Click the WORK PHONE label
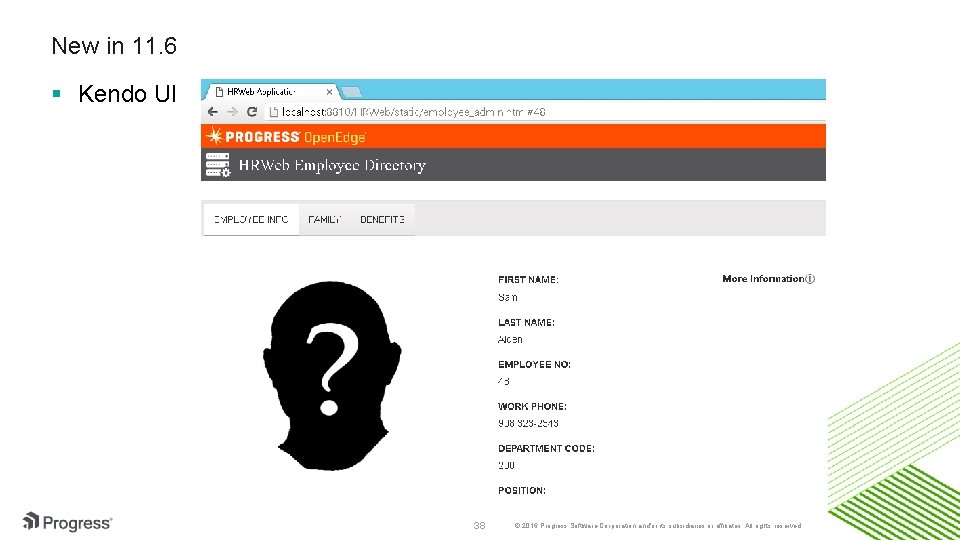This screenshot has height=540, width=960. point(532,407)
